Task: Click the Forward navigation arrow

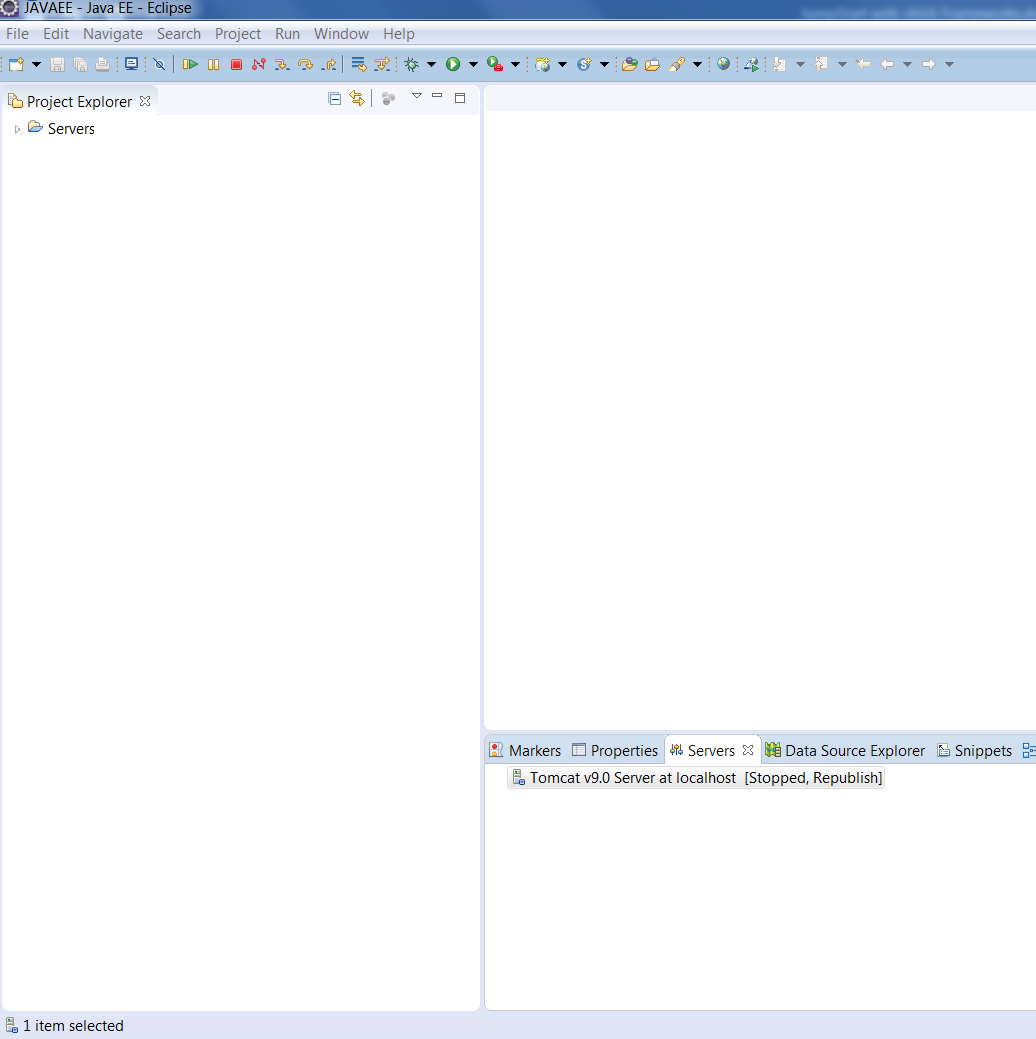Action: tap(929, 64)
